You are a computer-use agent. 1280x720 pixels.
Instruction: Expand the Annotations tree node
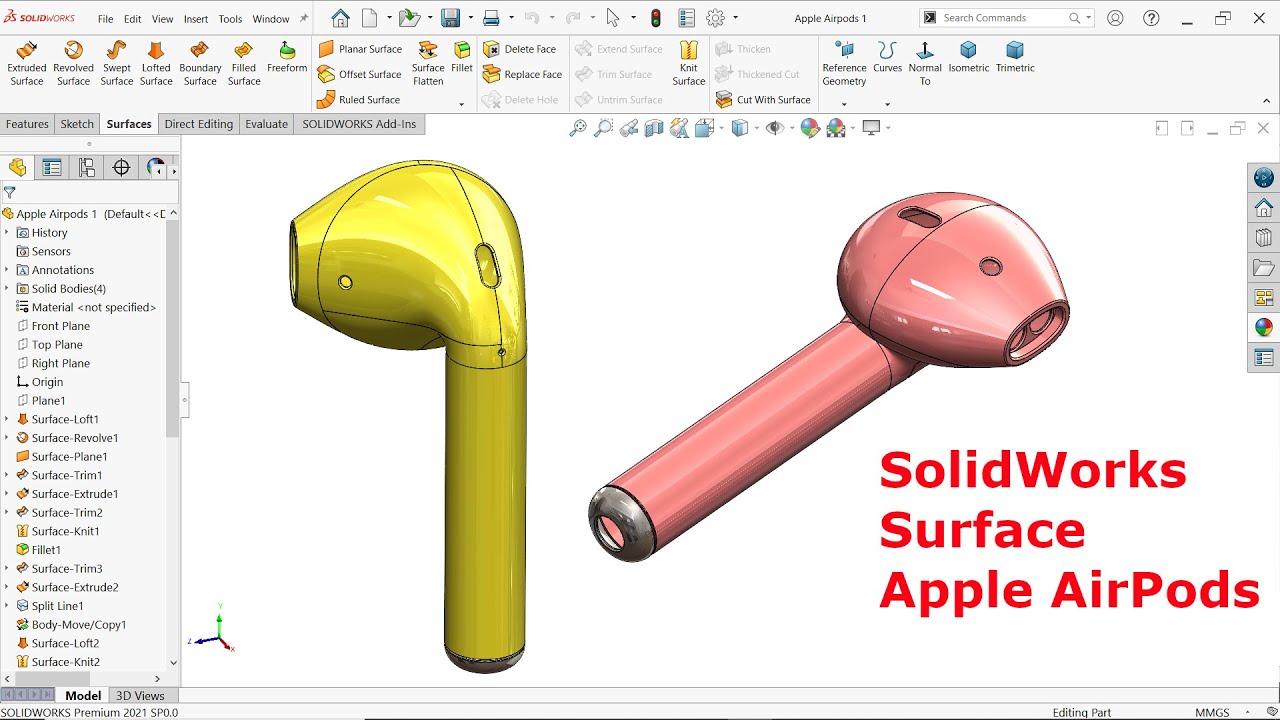pyautogui.click(x=6, y=270)
